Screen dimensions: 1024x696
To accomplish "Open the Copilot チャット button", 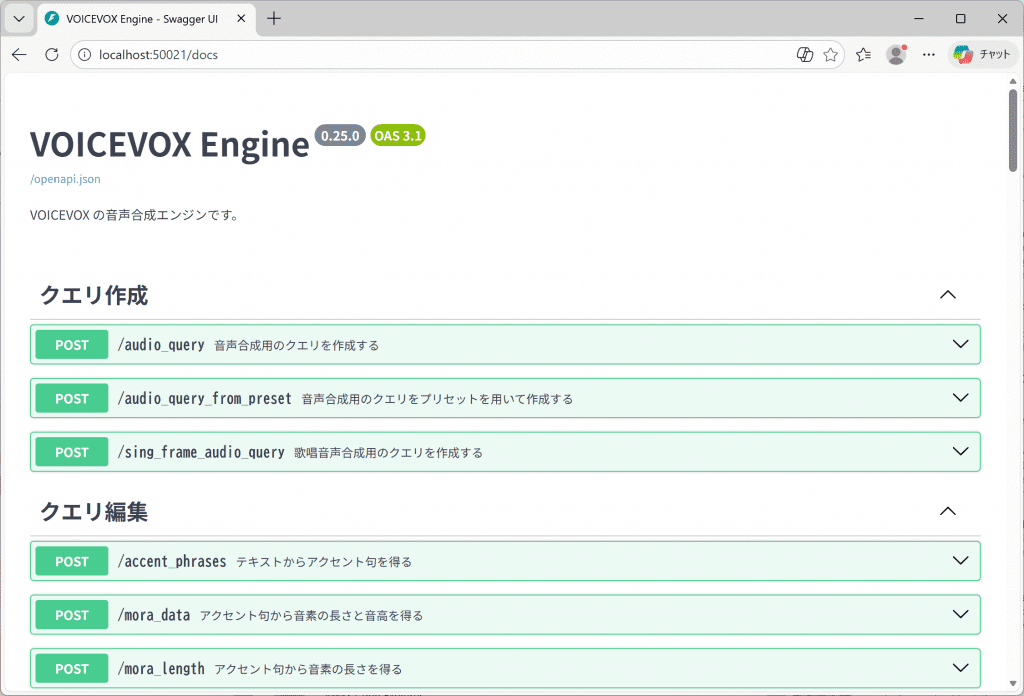I will click(982, 55).
